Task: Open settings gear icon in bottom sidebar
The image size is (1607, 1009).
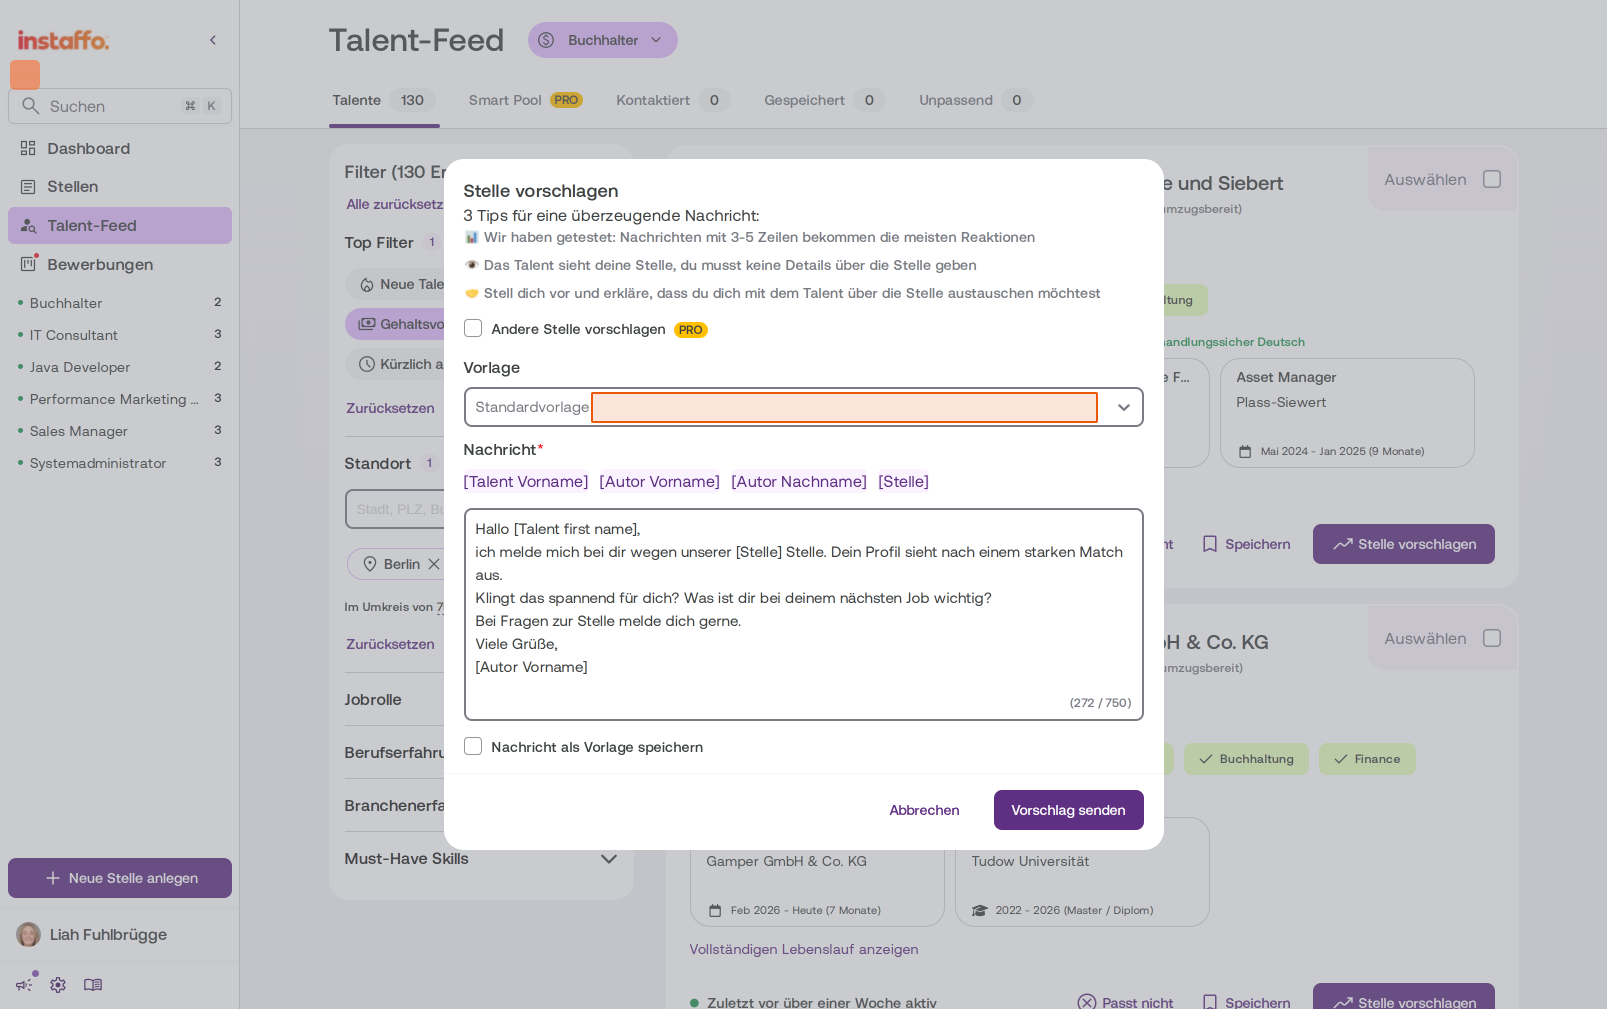Action: [x=58, y=985]
